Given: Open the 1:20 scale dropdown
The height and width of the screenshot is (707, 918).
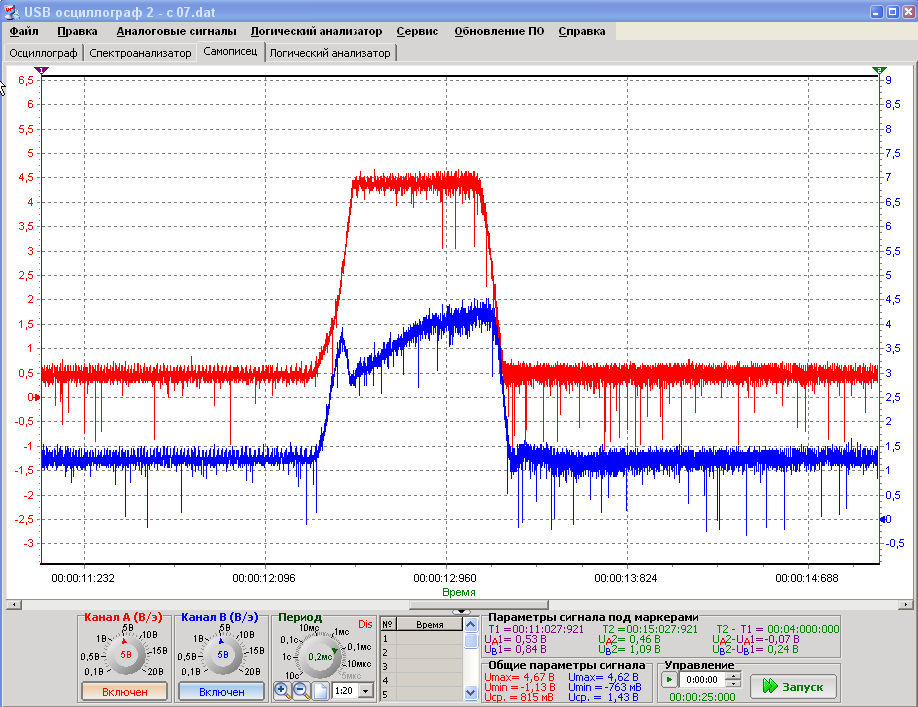Looking at the screenshot, I should pyautogui.click(x=366, y=691).
